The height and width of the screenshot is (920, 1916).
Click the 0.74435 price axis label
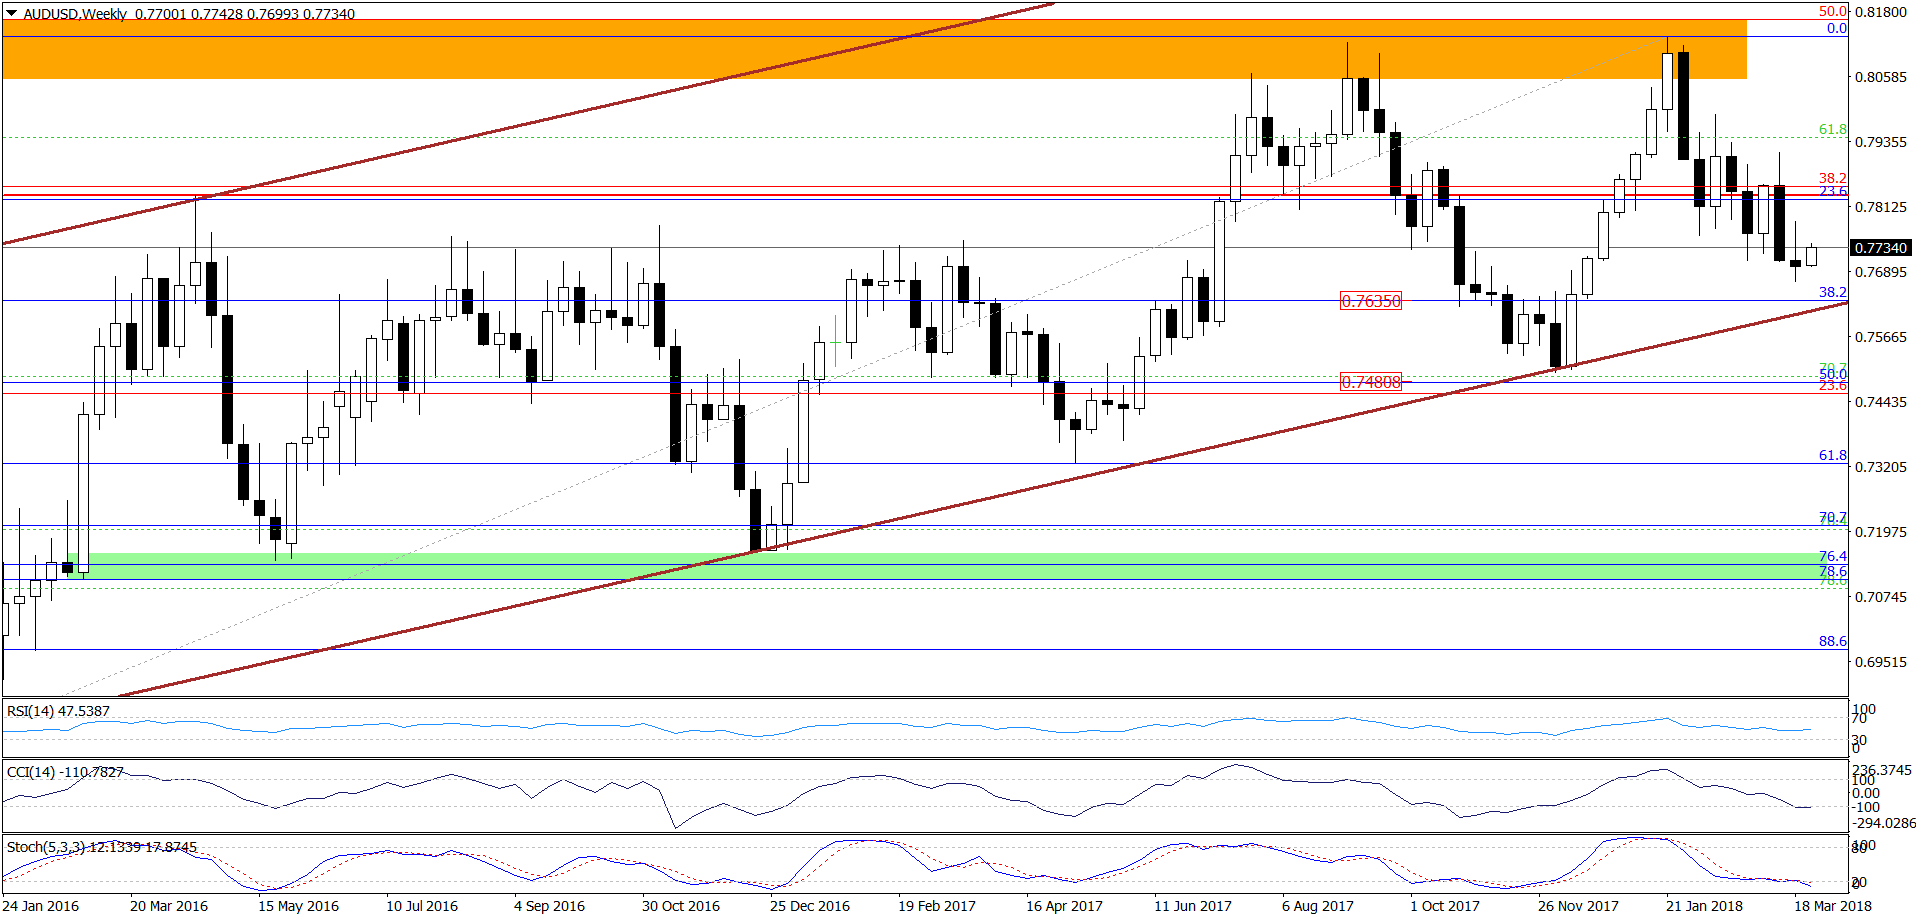(x=1881, y=402)
